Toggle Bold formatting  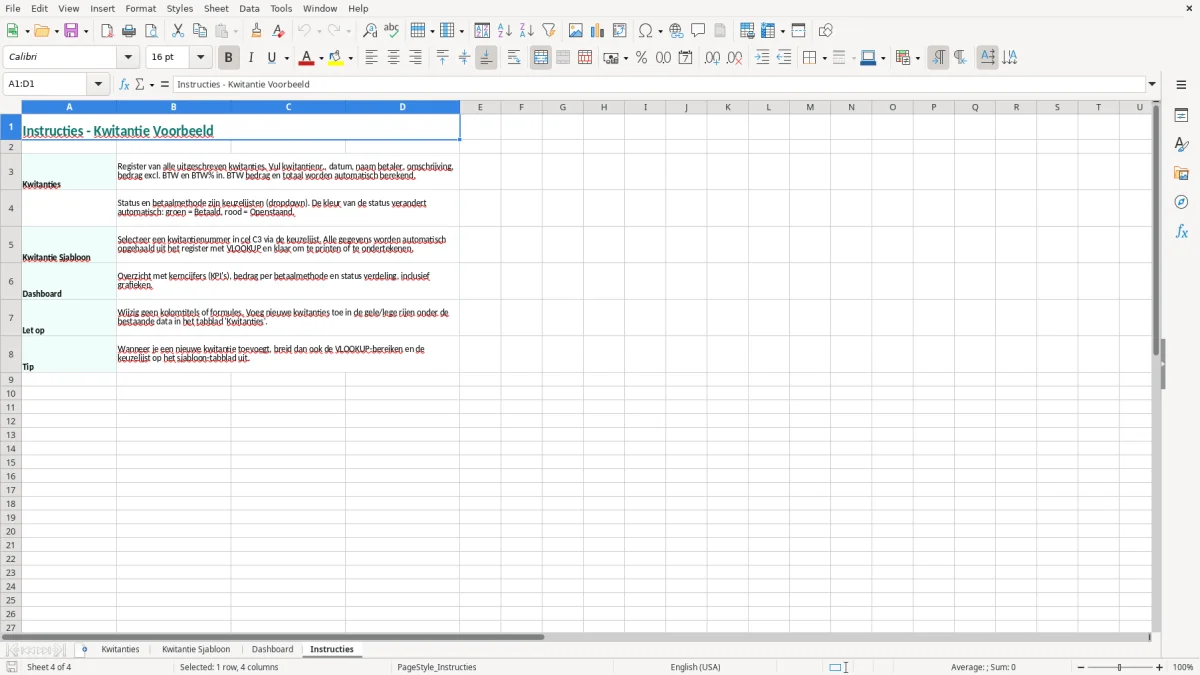228,58
